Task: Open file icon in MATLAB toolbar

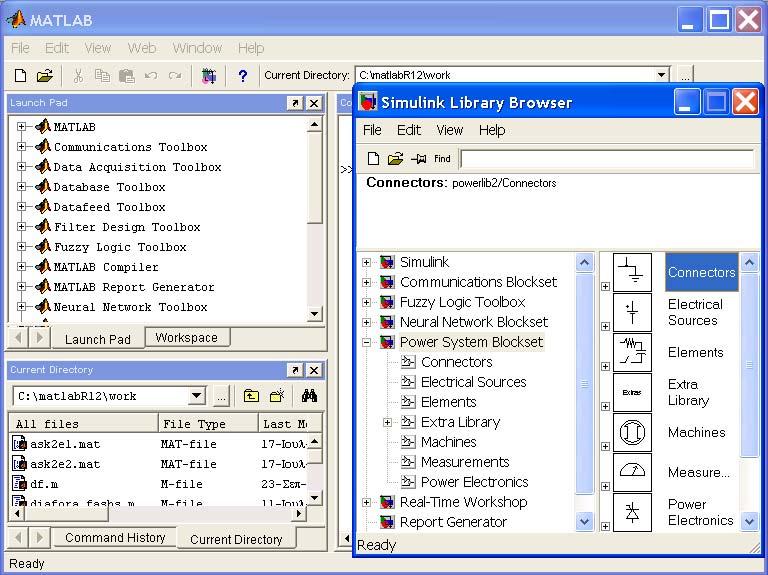Action: point(45,75)
